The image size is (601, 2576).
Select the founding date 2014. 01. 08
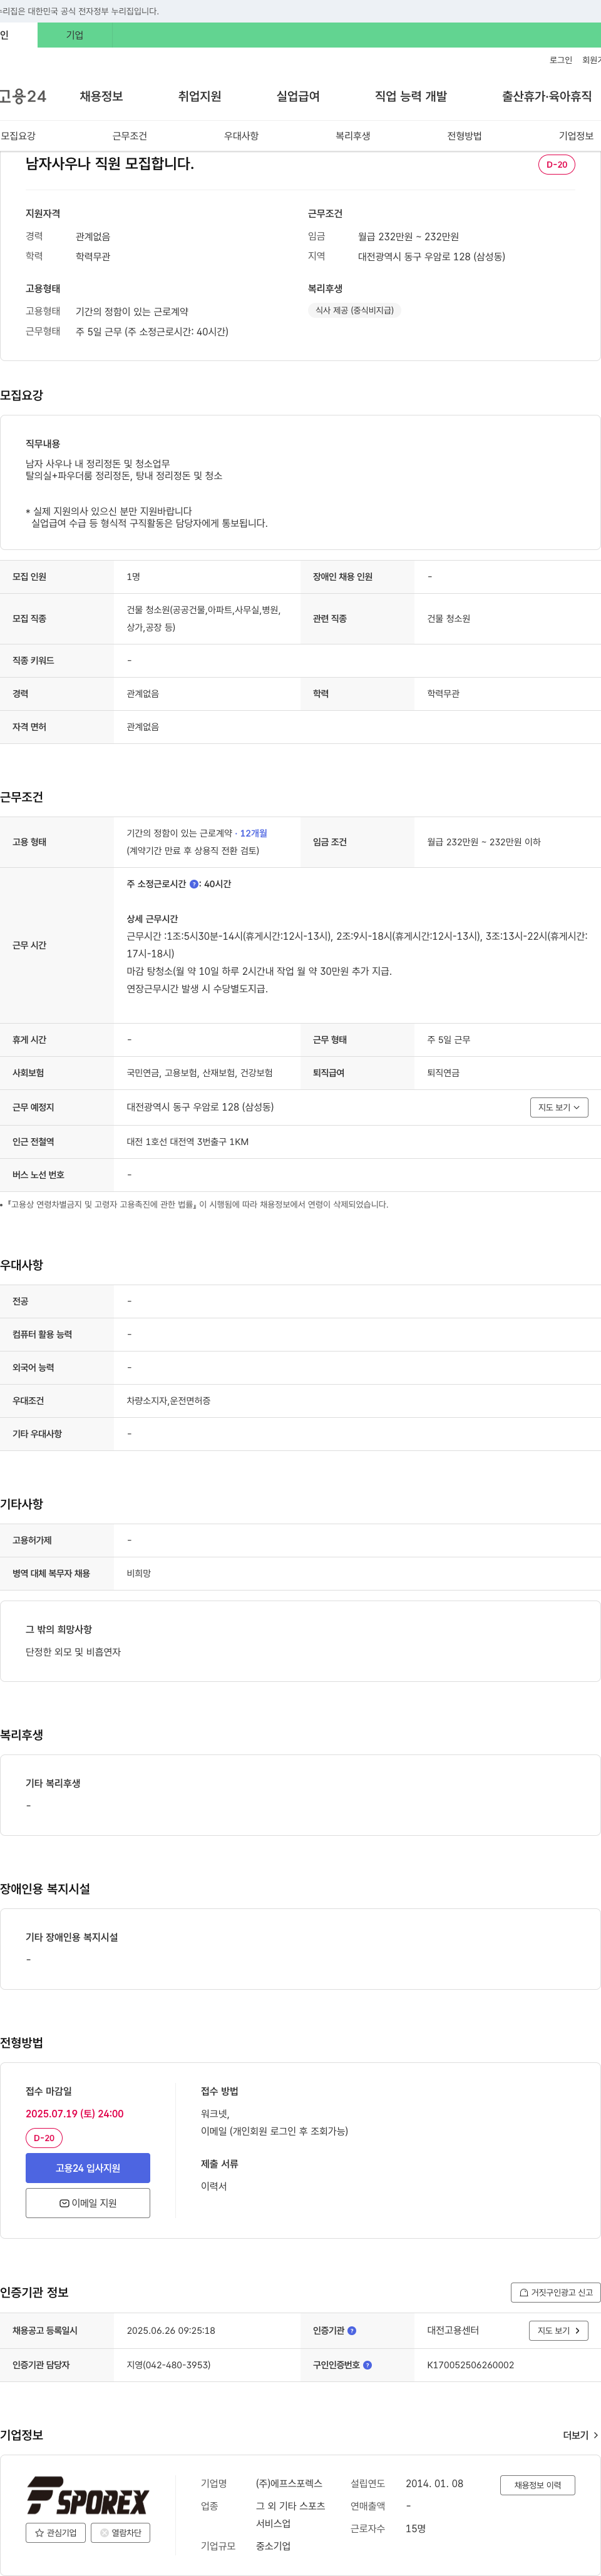click(434, 2483)
